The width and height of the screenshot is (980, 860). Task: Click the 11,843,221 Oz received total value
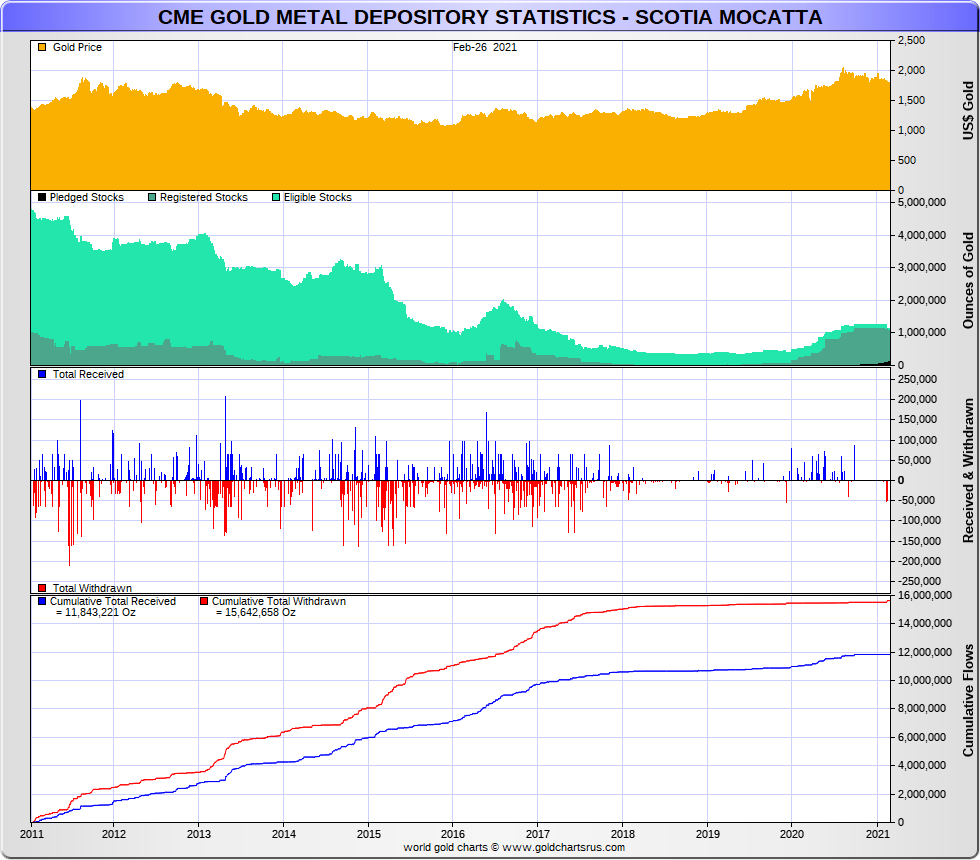tap(95, 613)
